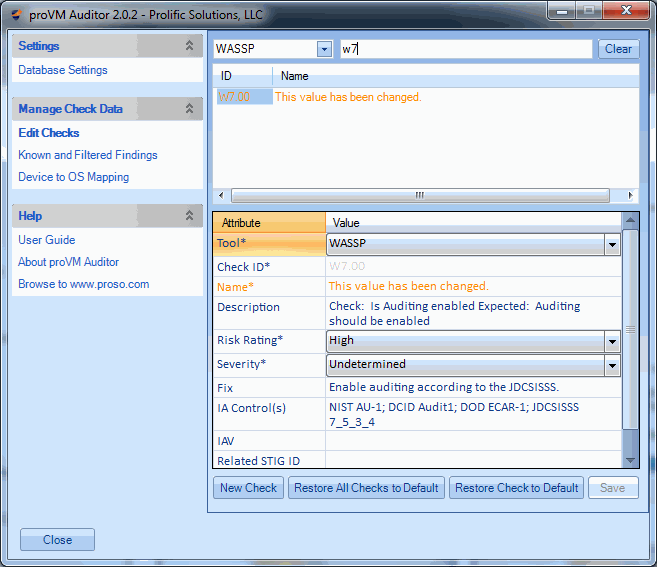Click the Check ID value W7.00
Viewport: 657px width, 567px height.
click(x=347, y=266)
